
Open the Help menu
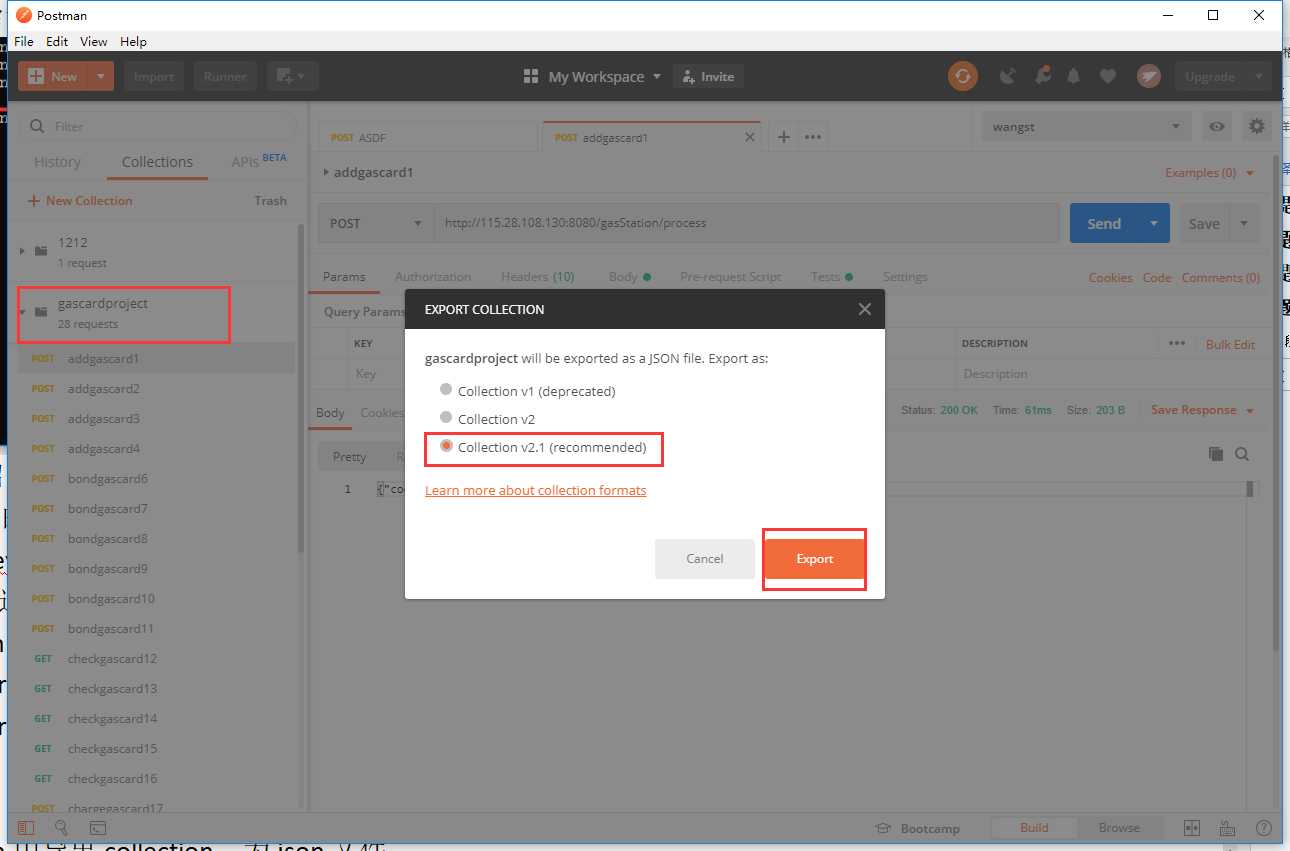point(133,41)
